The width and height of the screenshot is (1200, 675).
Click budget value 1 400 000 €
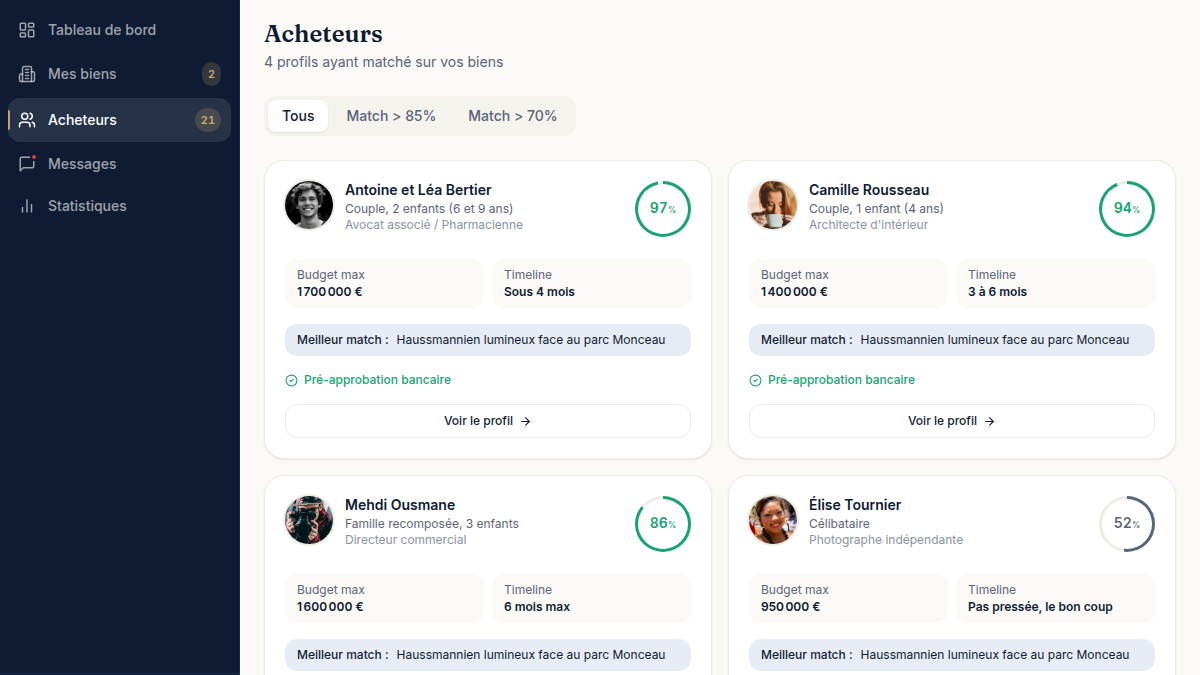(x=794, y=292)
